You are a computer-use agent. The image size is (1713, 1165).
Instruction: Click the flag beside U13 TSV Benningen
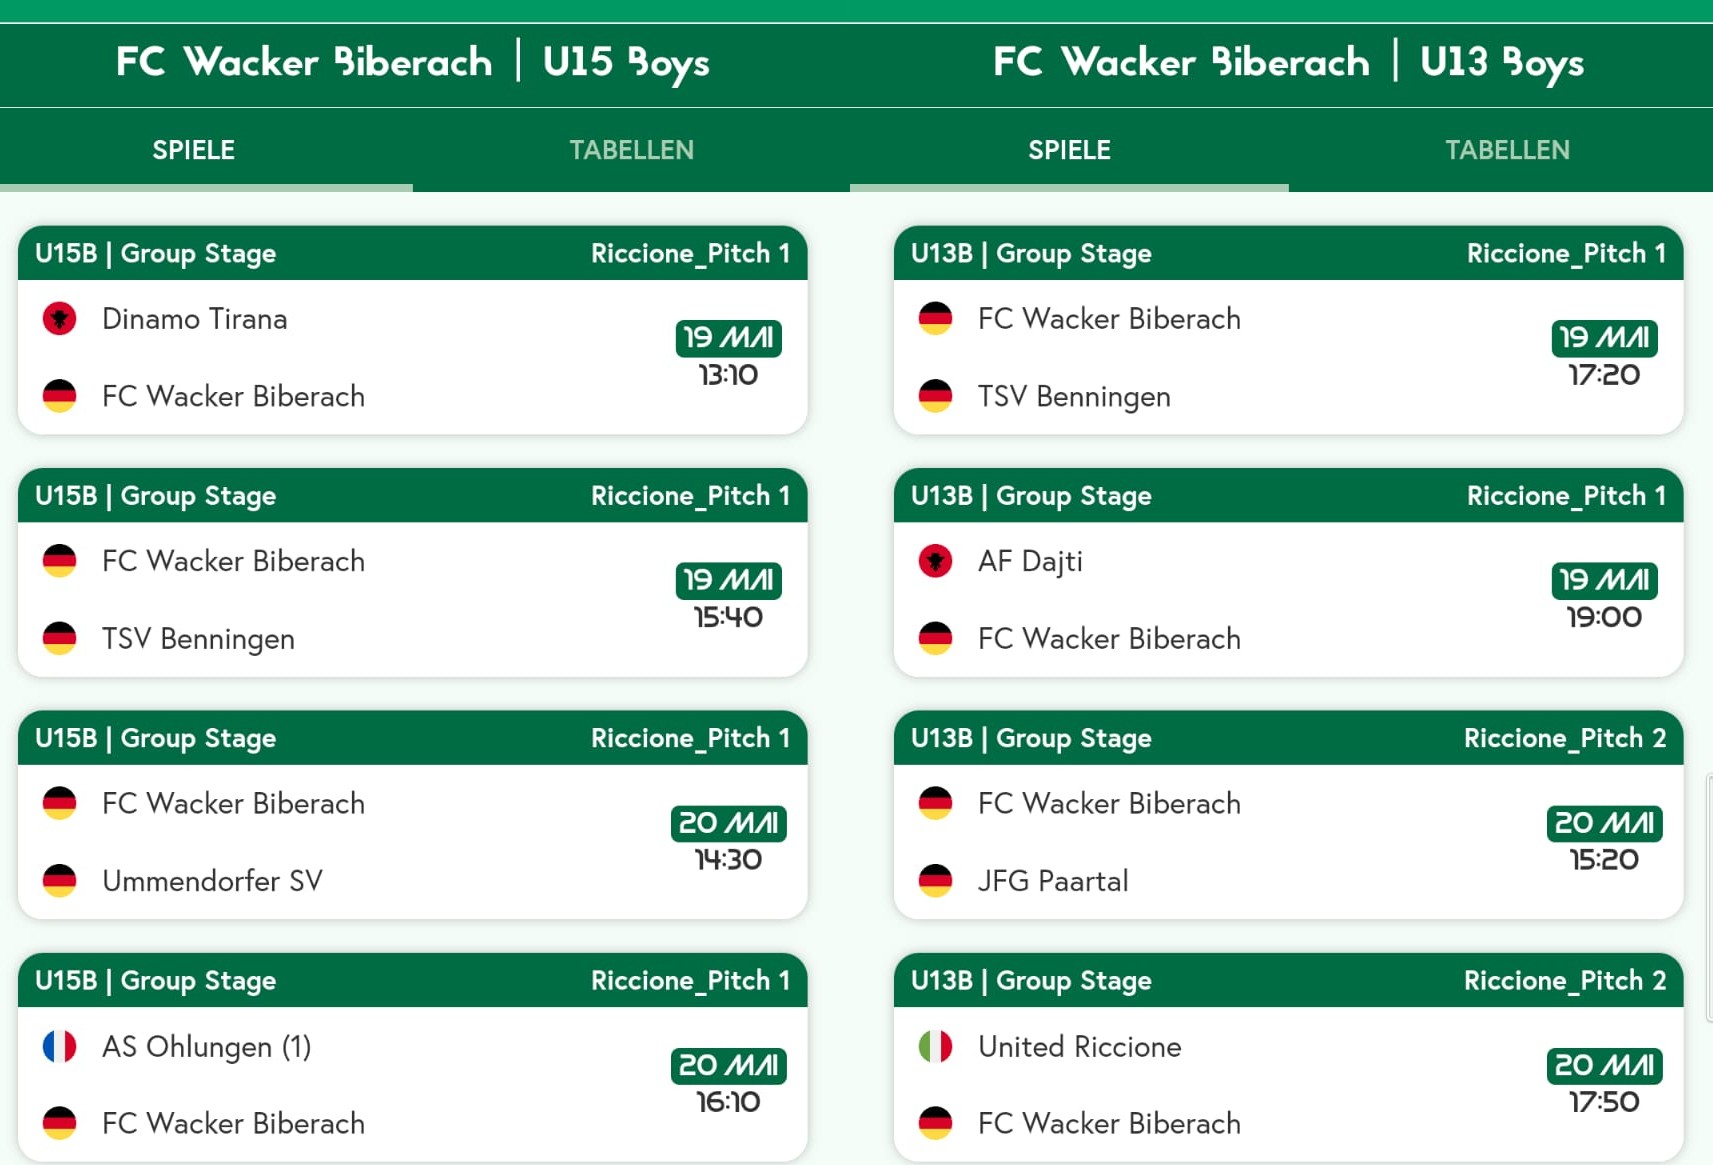click(x=936, y=396)
